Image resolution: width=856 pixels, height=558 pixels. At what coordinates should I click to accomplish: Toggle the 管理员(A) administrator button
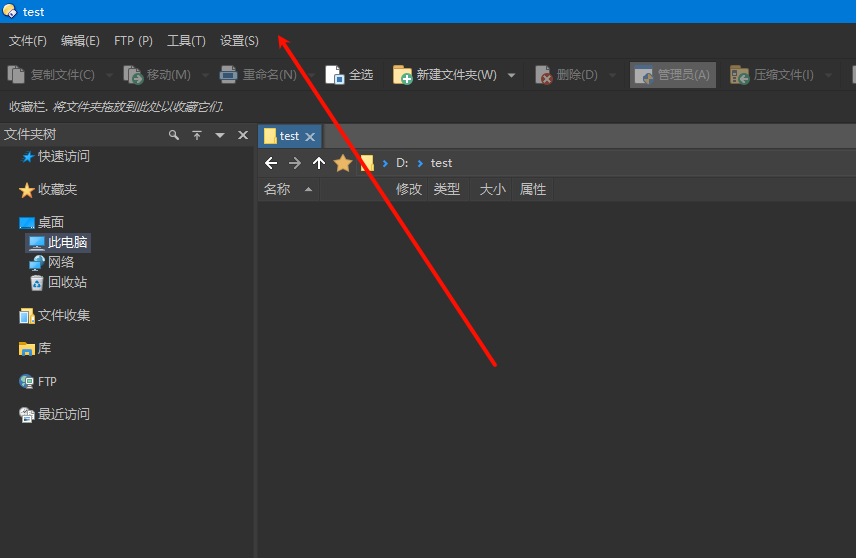click(x=673, y=75)
